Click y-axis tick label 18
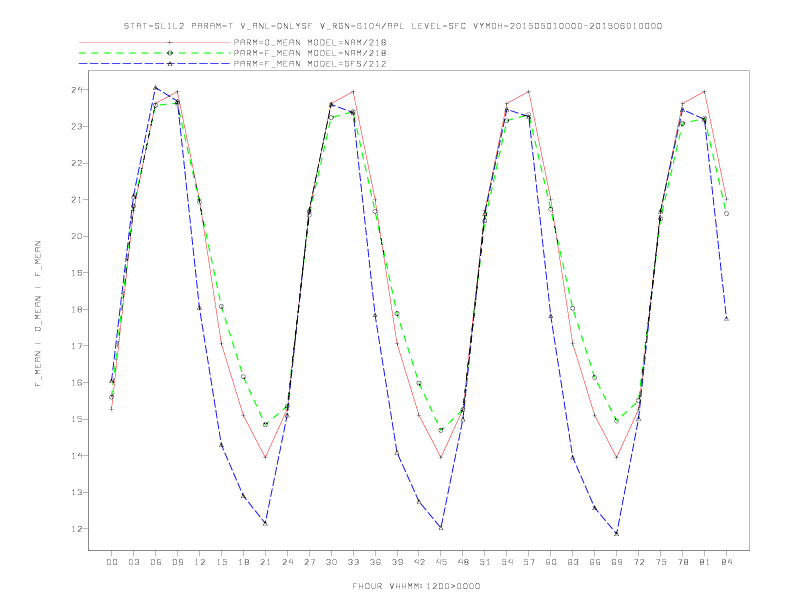The width and height of the screenshot is (792, 612). click(x=77, y=310)
